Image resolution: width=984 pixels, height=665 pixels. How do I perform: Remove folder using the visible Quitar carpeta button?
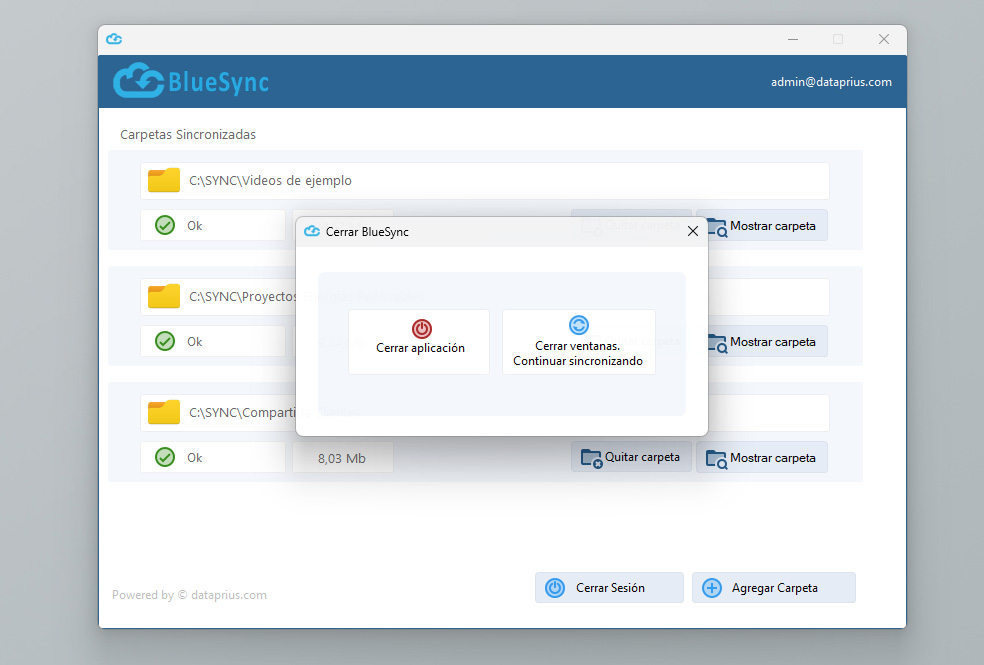tap(631, 457)
